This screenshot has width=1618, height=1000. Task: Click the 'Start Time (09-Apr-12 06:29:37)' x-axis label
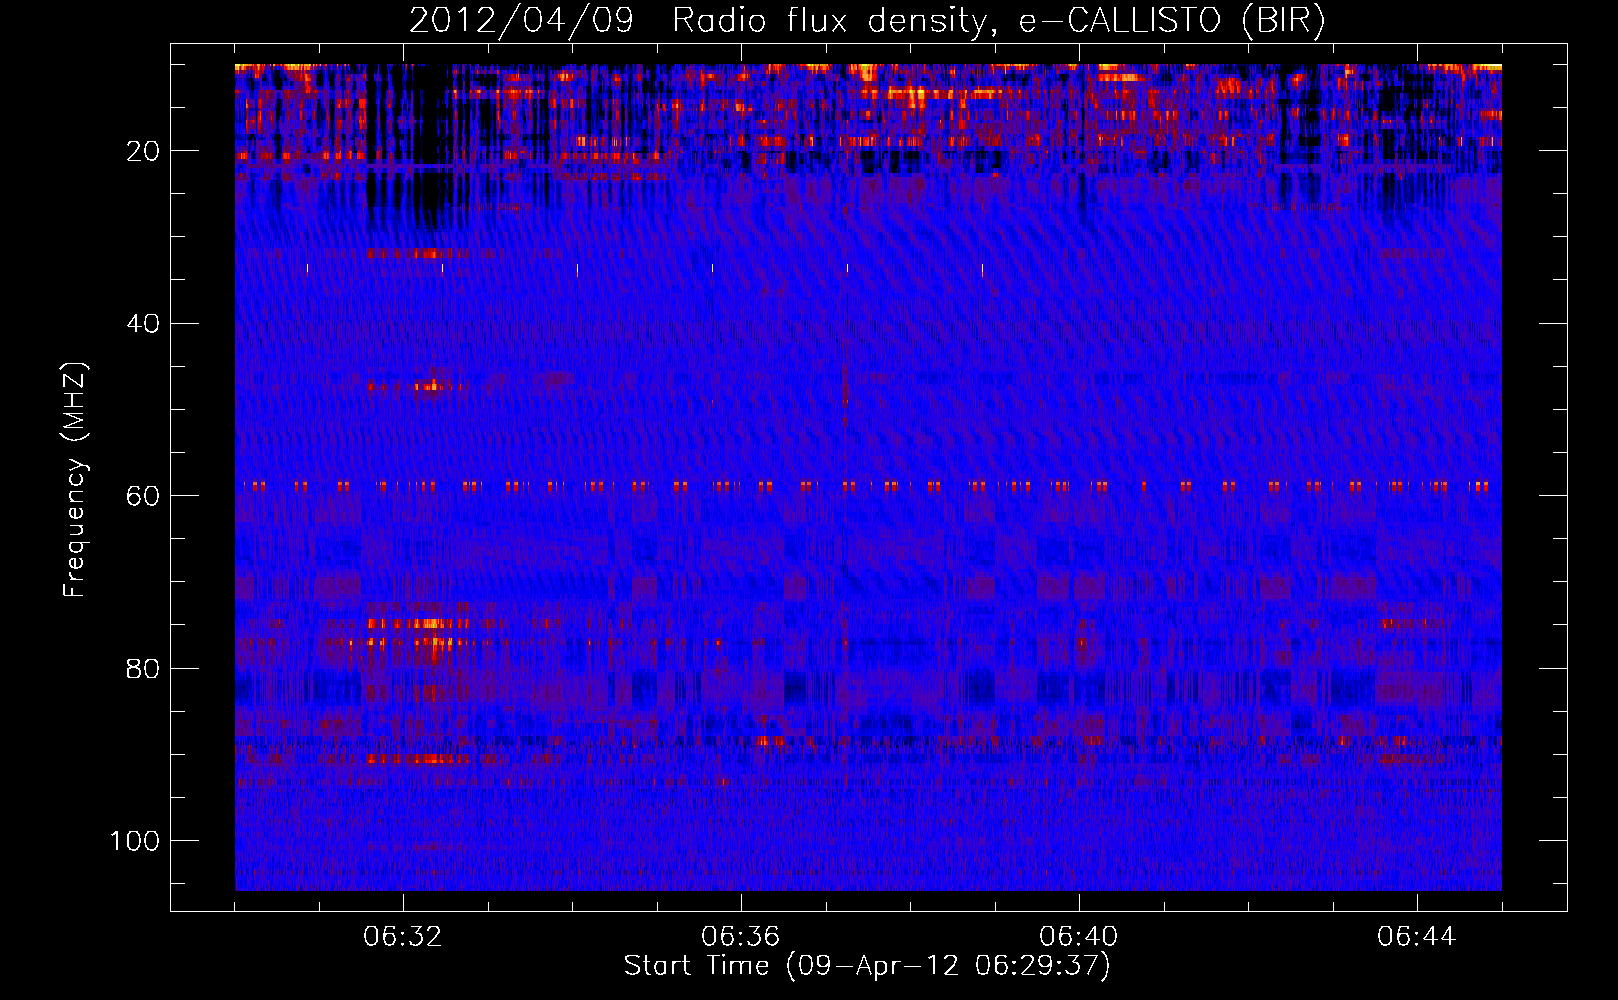[867, 966]
